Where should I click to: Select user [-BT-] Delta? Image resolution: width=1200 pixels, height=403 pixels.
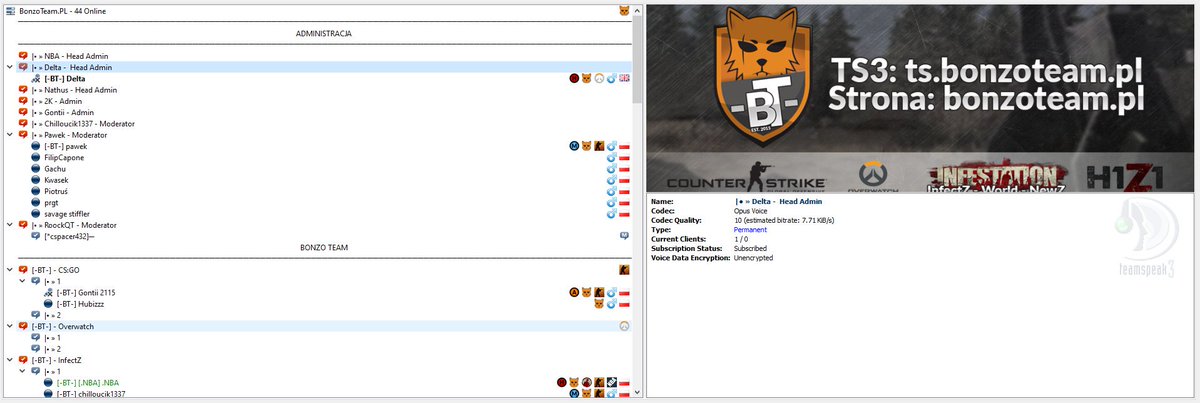click(x=65, y=79)
